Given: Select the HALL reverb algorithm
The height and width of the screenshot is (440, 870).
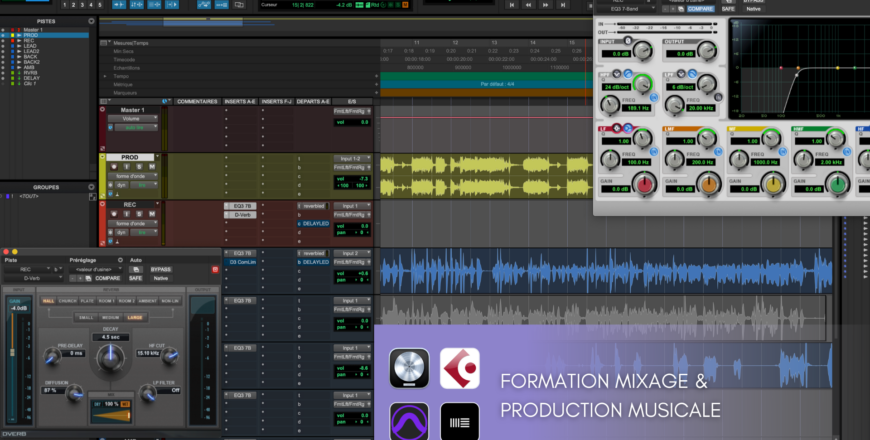Looking at the screenshot, I should (x=48, y=301).
